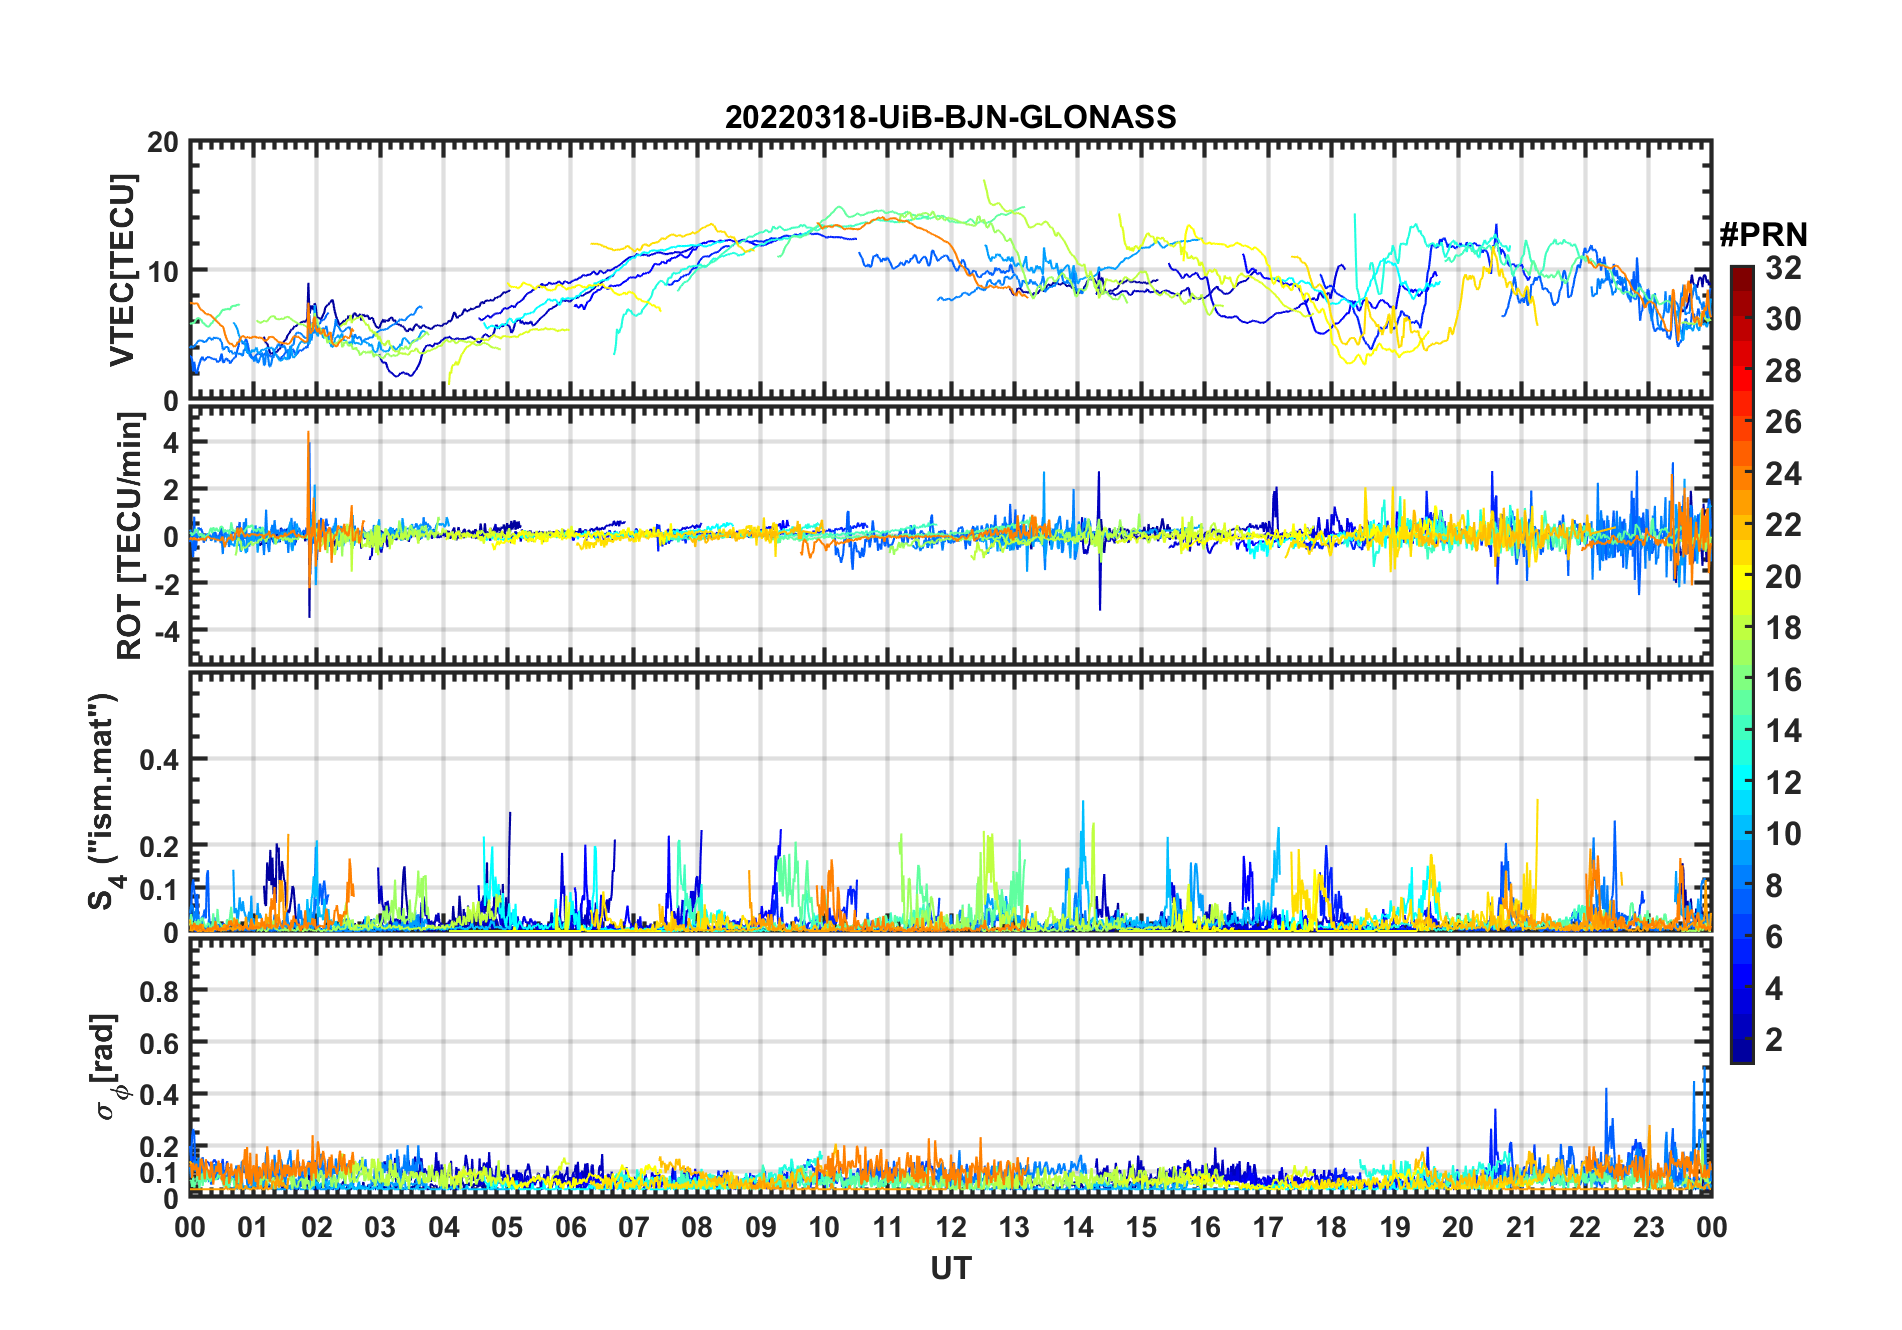Image resolution: width=1902 pixels, height=1330 pixels.
Task: Click ROT y-axis tick label 4
Action: 171,443
